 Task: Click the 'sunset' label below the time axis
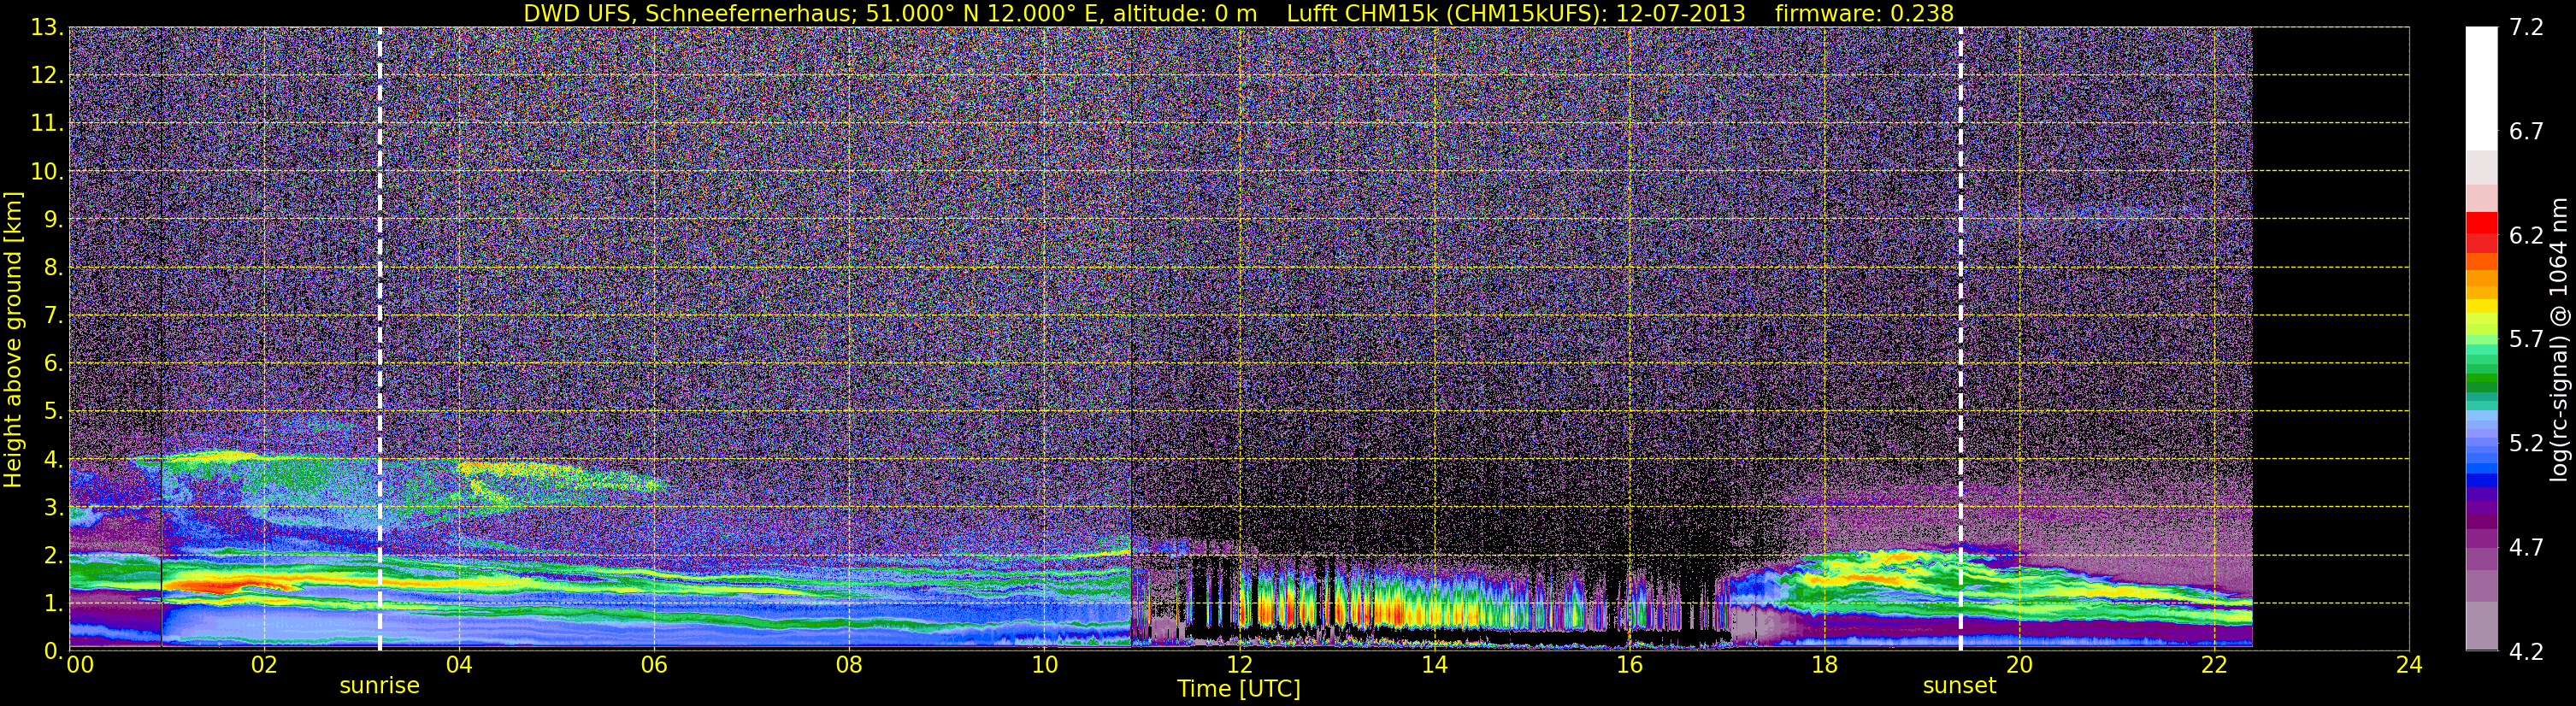tap(1959, 685)
